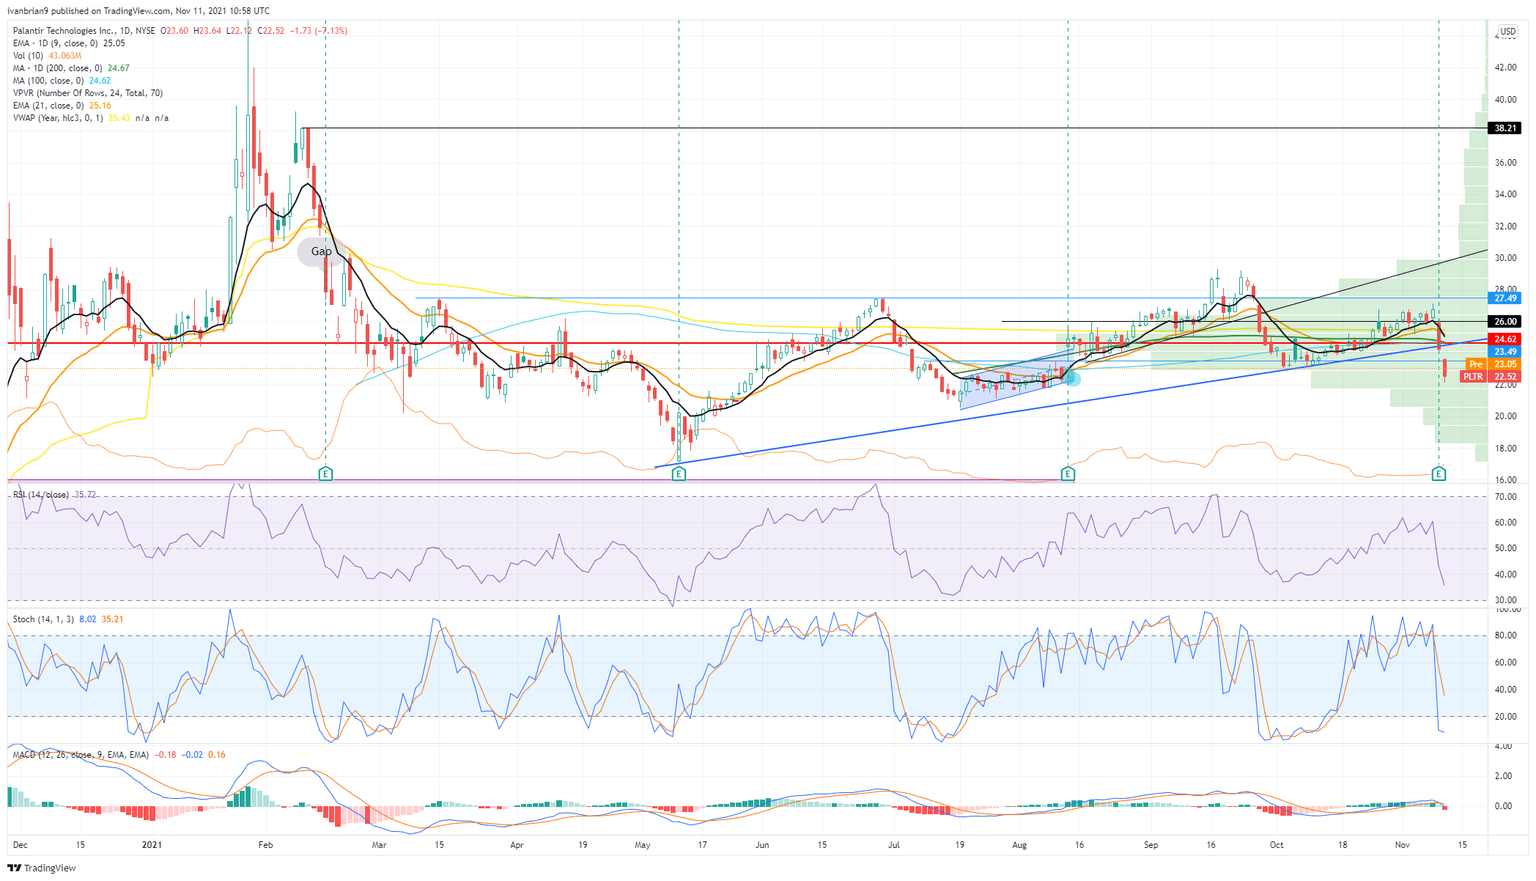Viewport: 1536px width, 881px height.
Task: Click the PLTR 22.52 last price label
Action: pos(1490,377)
